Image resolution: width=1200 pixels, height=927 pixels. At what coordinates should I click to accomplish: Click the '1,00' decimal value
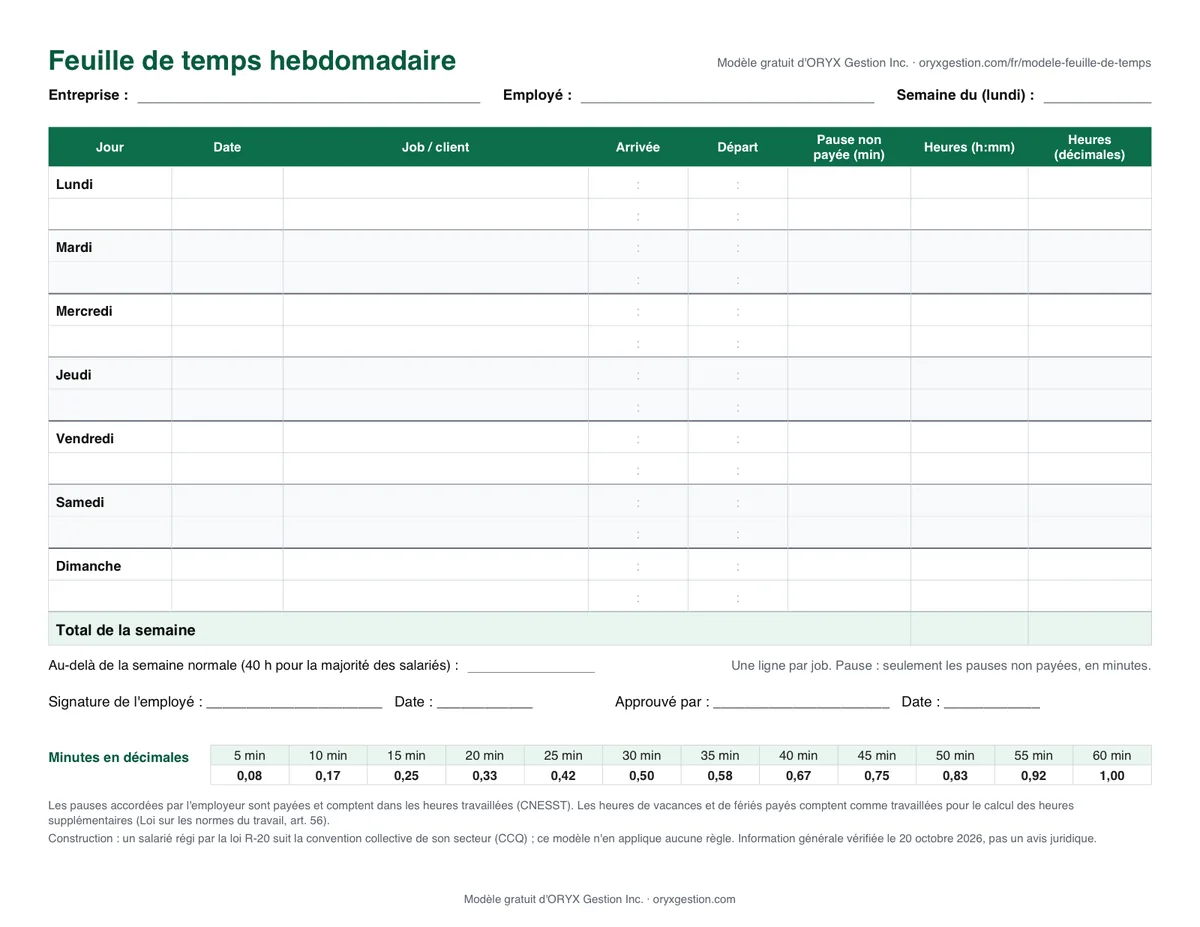[x=1112, y=775]
